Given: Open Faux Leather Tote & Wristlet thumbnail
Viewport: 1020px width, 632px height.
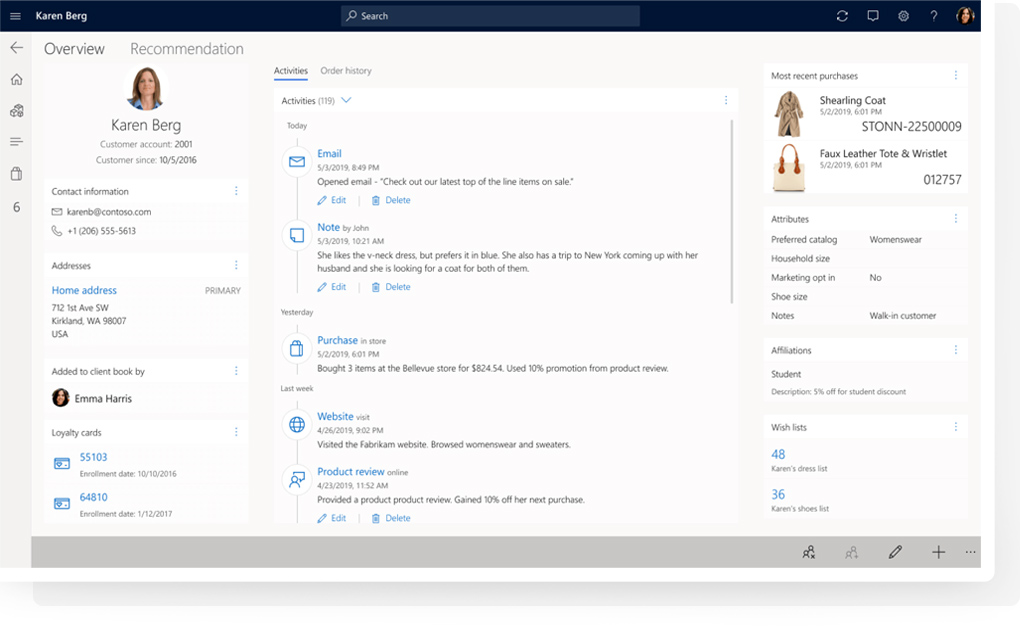Looking at the screenshot, I should 788,168.
